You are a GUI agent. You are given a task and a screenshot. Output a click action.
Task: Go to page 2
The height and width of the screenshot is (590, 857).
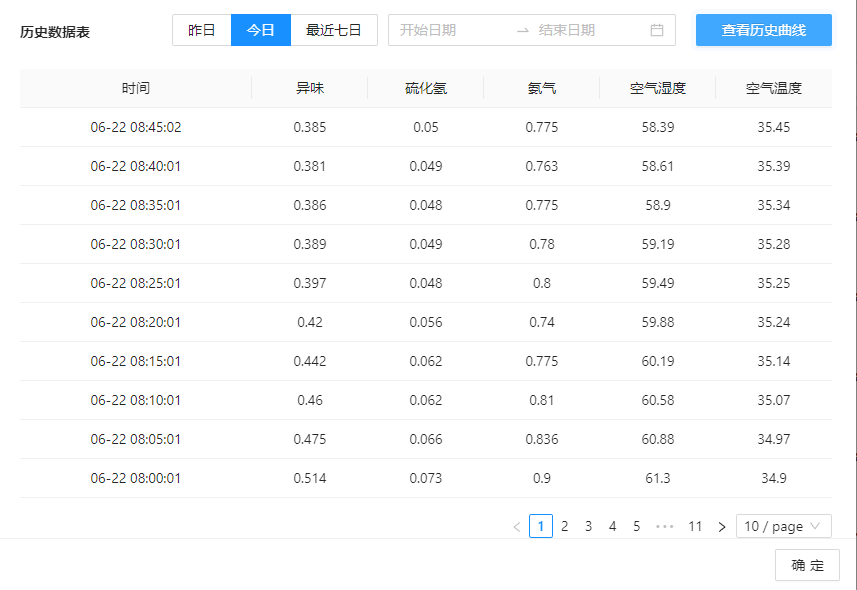click(565, 527)
